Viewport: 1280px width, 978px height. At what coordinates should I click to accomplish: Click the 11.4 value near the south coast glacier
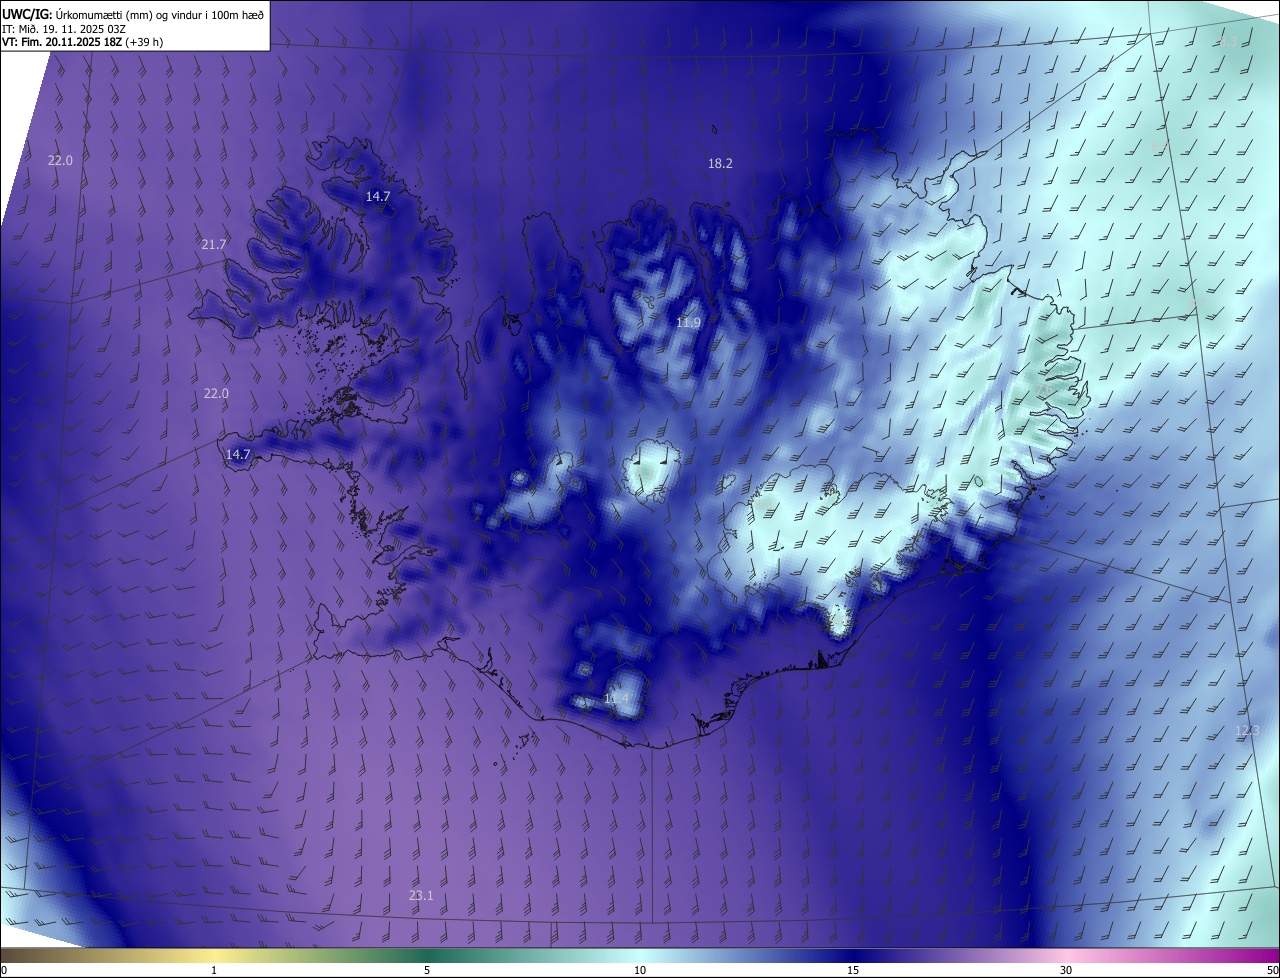pyautogui.click(x=617, y=698)
